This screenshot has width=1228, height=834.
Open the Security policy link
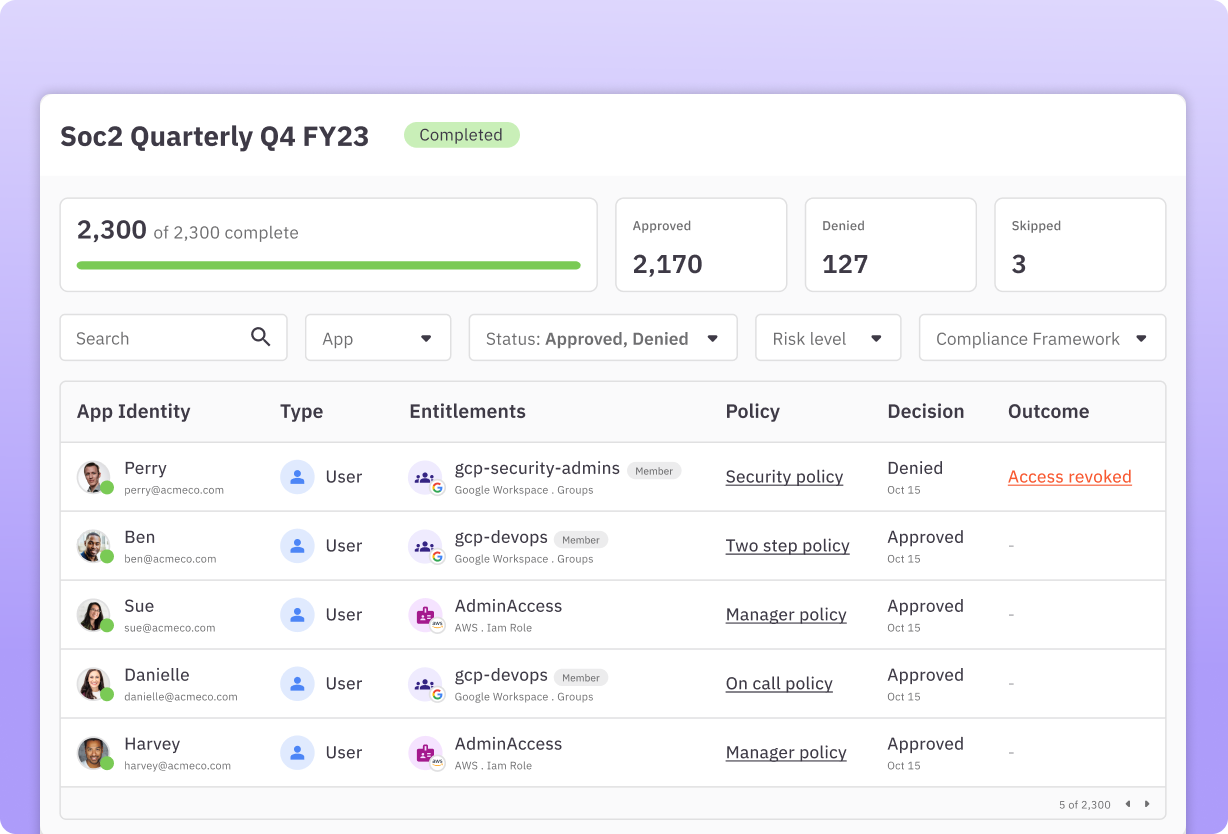[784, 477]
